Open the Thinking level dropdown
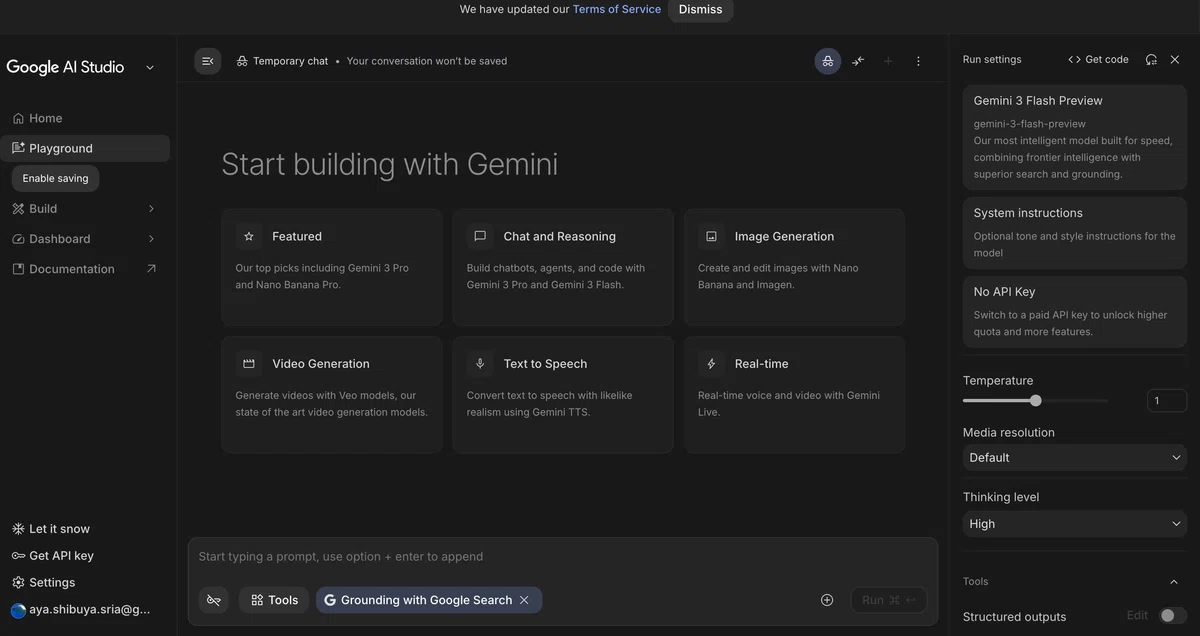Screen dimensions: 1200x636 1075,523
